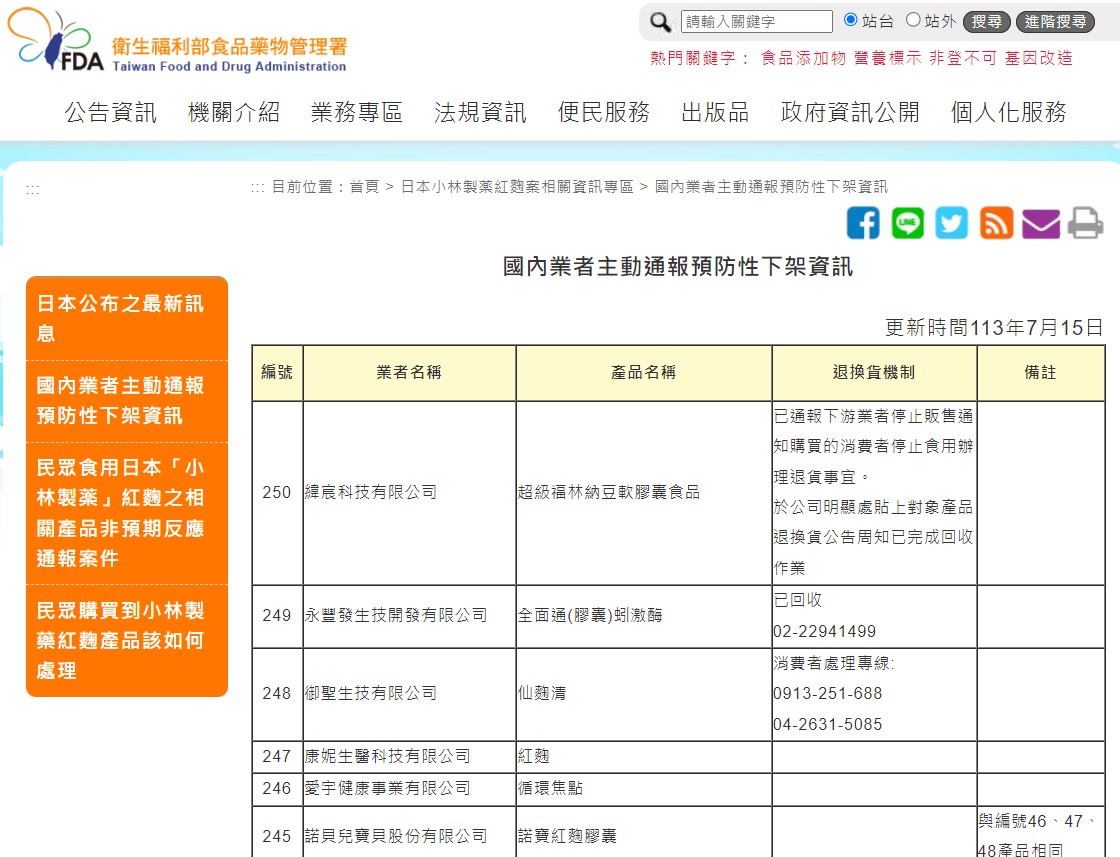Open hot keyword 非登不可
Viewport: 1120px width, 857px height.
[963, 58]
